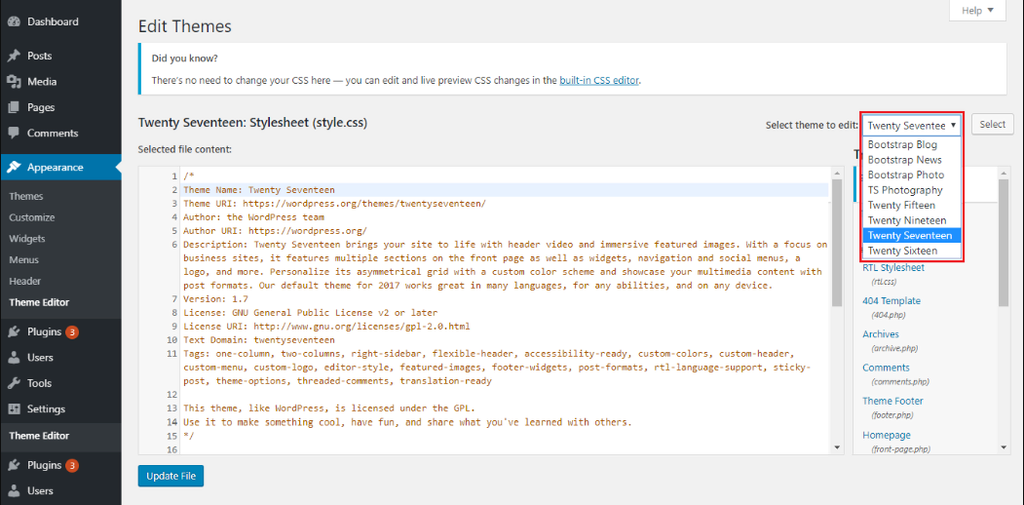Viewport: 1024px width, 505px height.
Task: Open Comments (comments.php) file link
Action: (886, 368)
